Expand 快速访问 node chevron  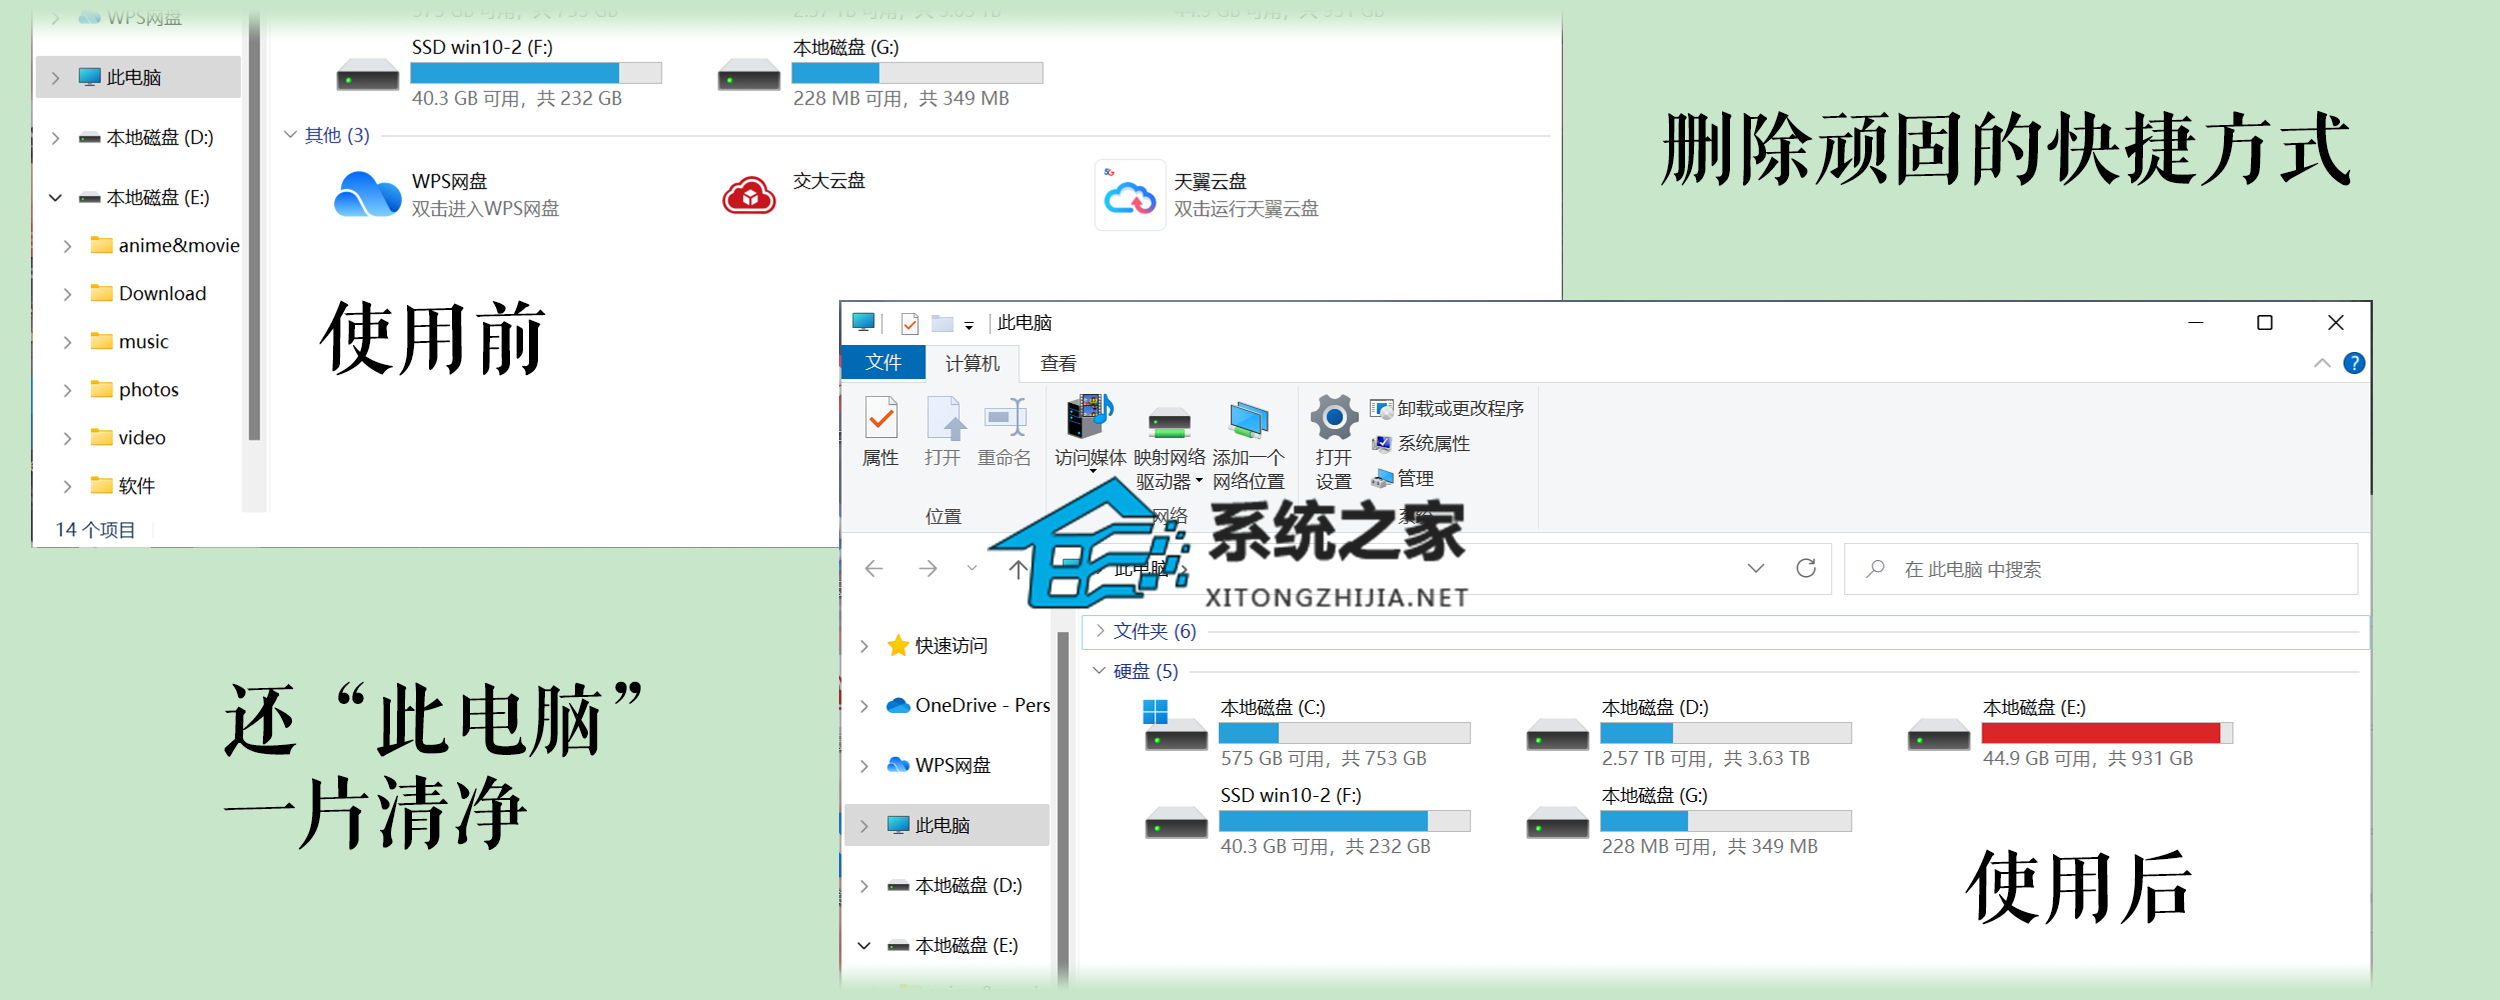click(x=864, y=646)
